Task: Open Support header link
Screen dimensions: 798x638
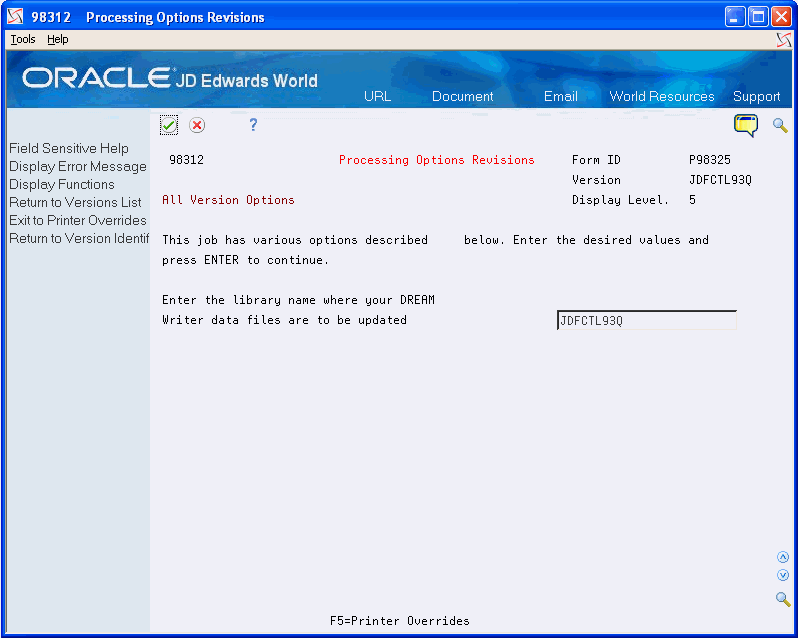Action: point(756,97)
